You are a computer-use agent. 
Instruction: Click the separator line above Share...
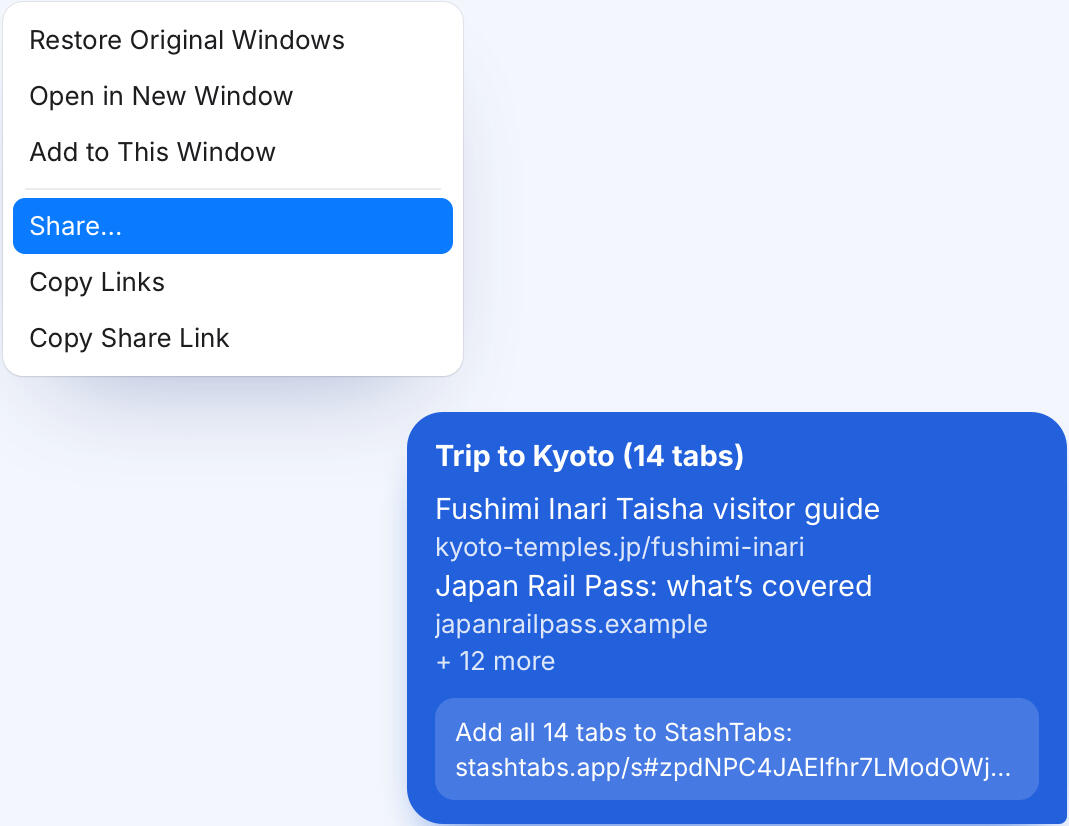(x=232, y=189)
